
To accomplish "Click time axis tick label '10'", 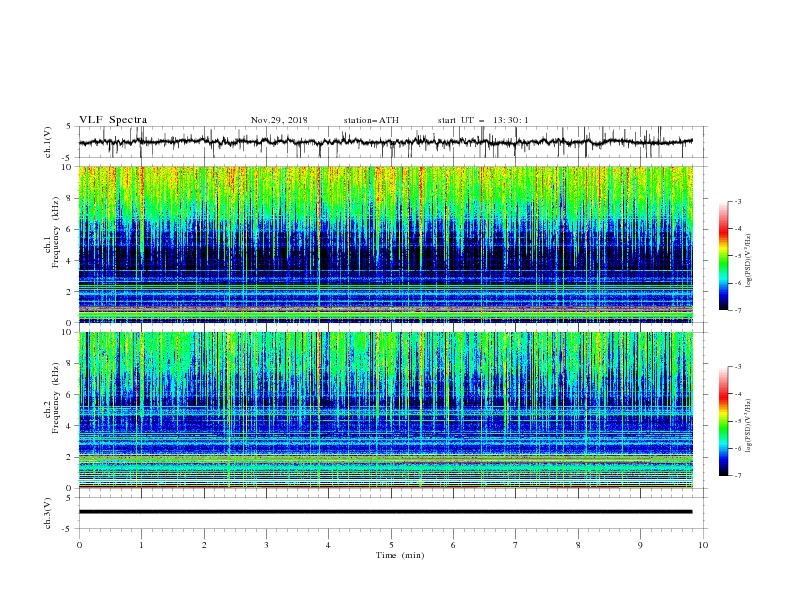I will [x=703, y=545].
